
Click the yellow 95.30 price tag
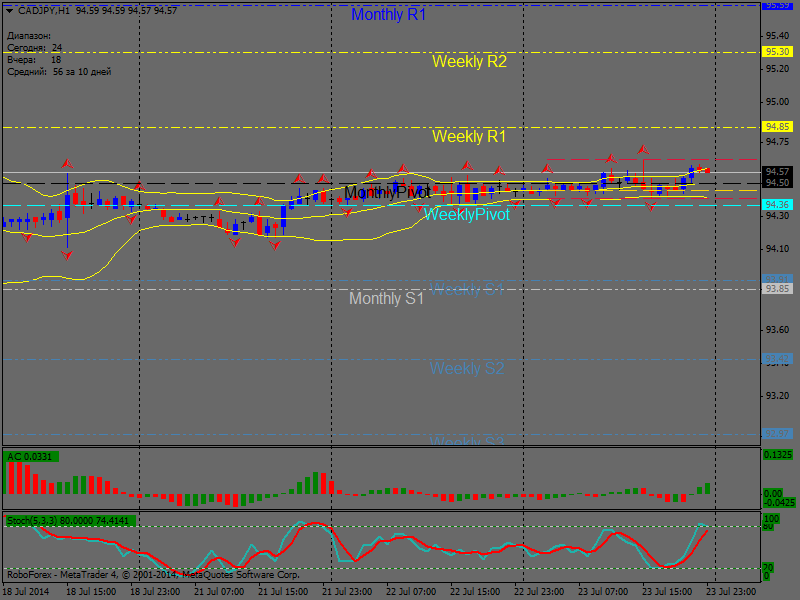click(777, 51)
